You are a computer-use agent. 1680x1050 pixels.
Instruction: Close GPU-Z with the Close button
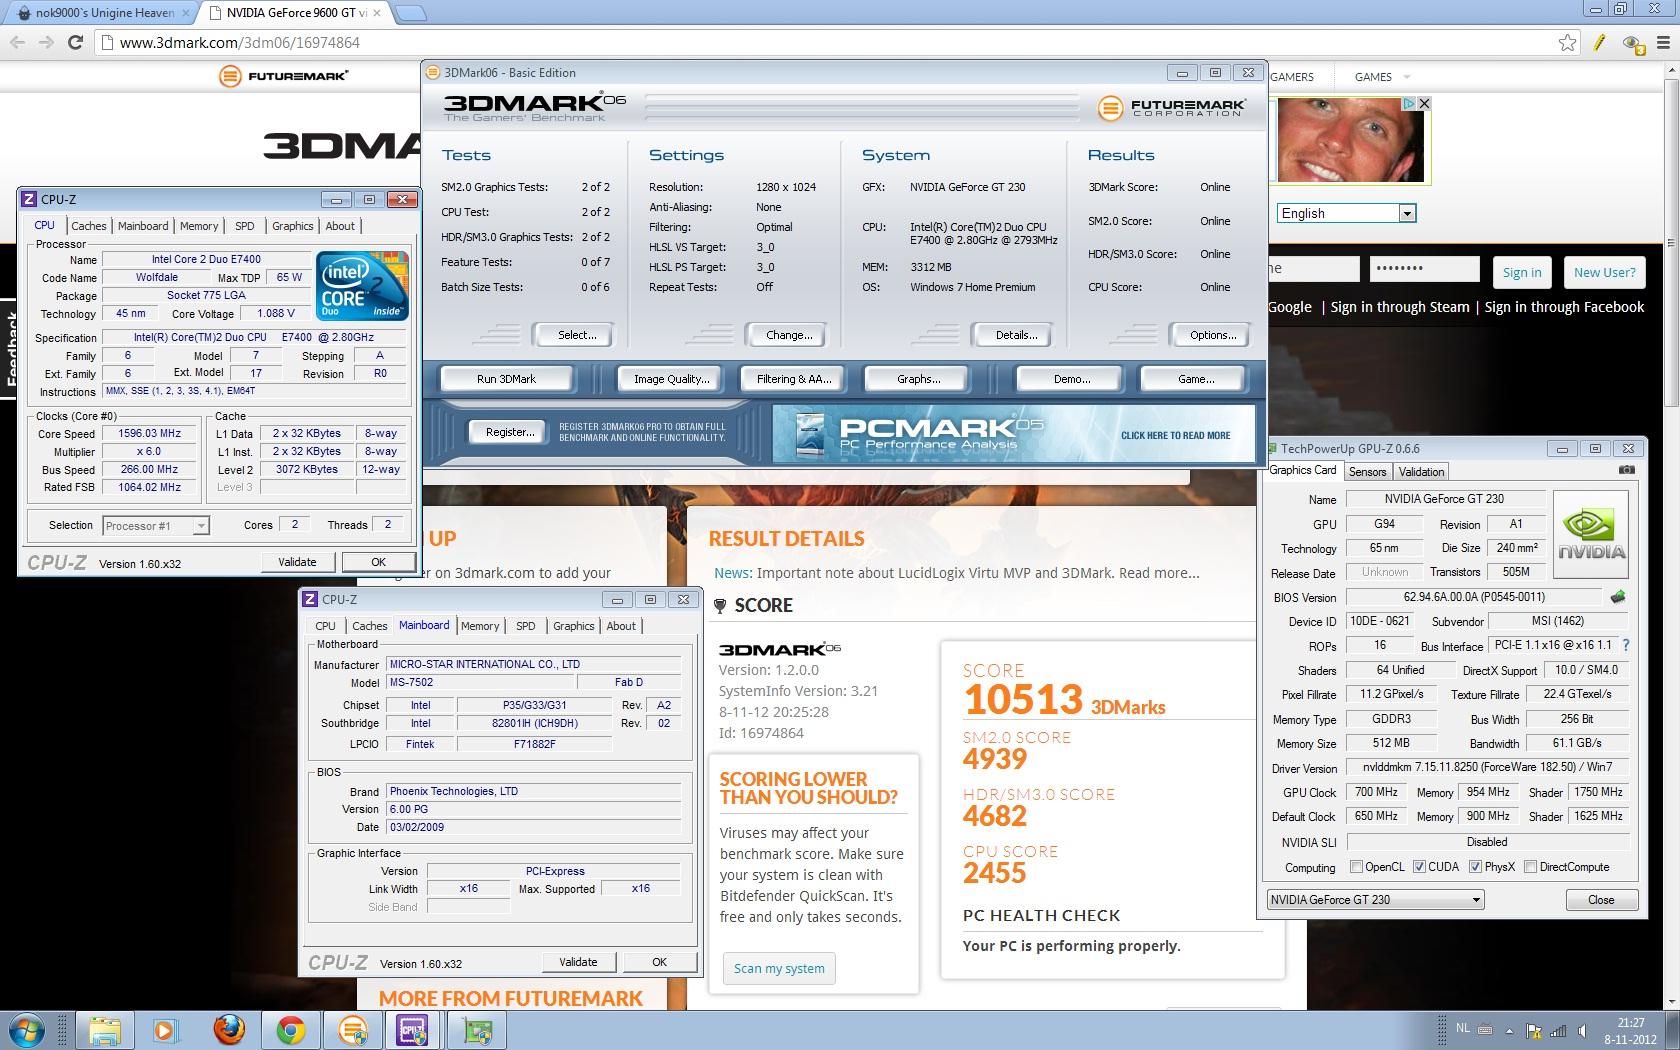click(1601, 900)
